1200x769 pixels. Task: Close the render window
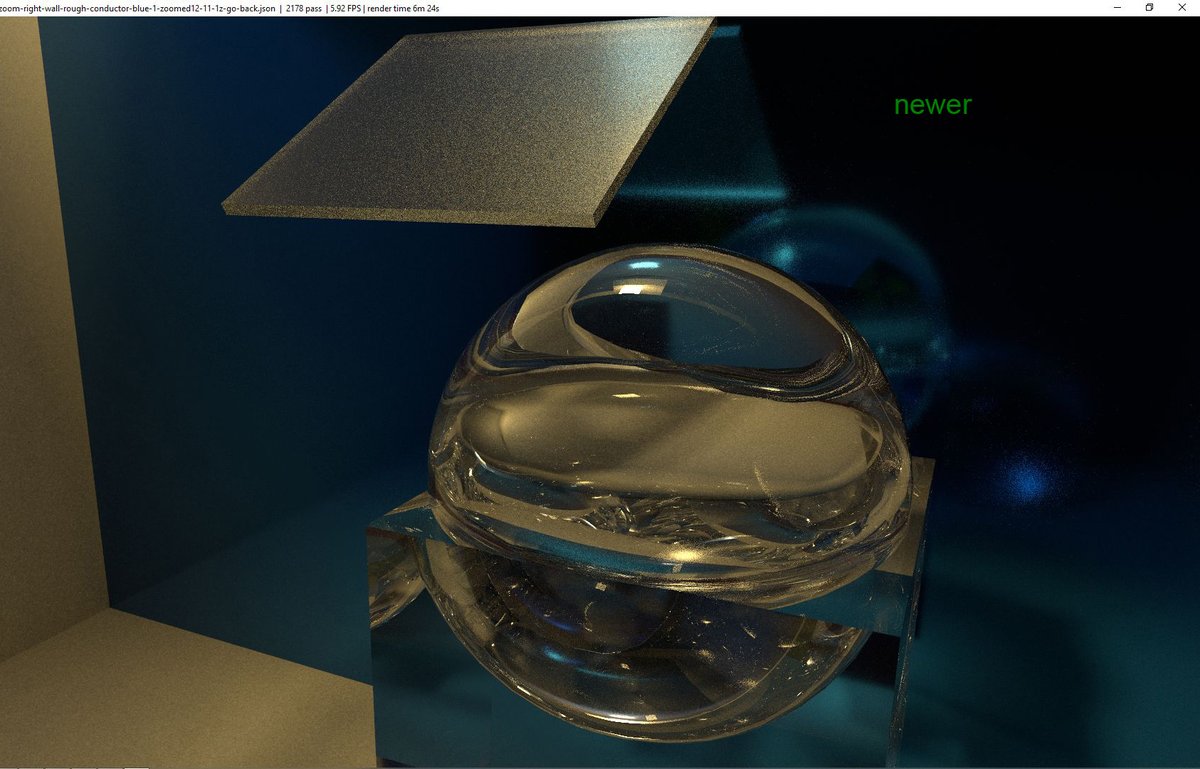pyautogui.click(x=1183, y=7)
